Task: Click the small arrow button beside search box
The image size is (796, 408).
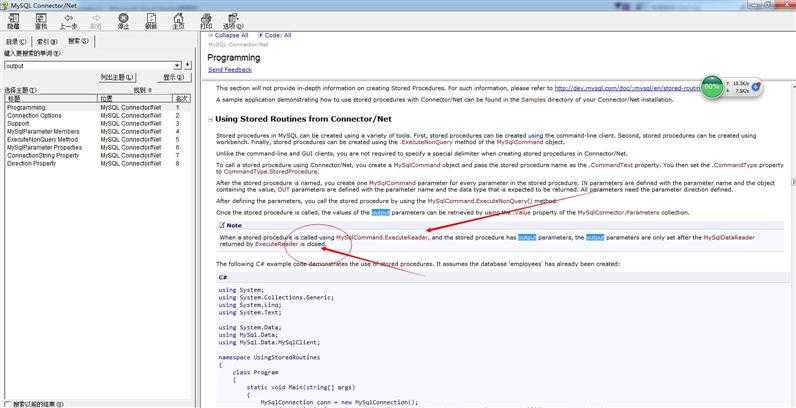Action: [x=188, y=65]
